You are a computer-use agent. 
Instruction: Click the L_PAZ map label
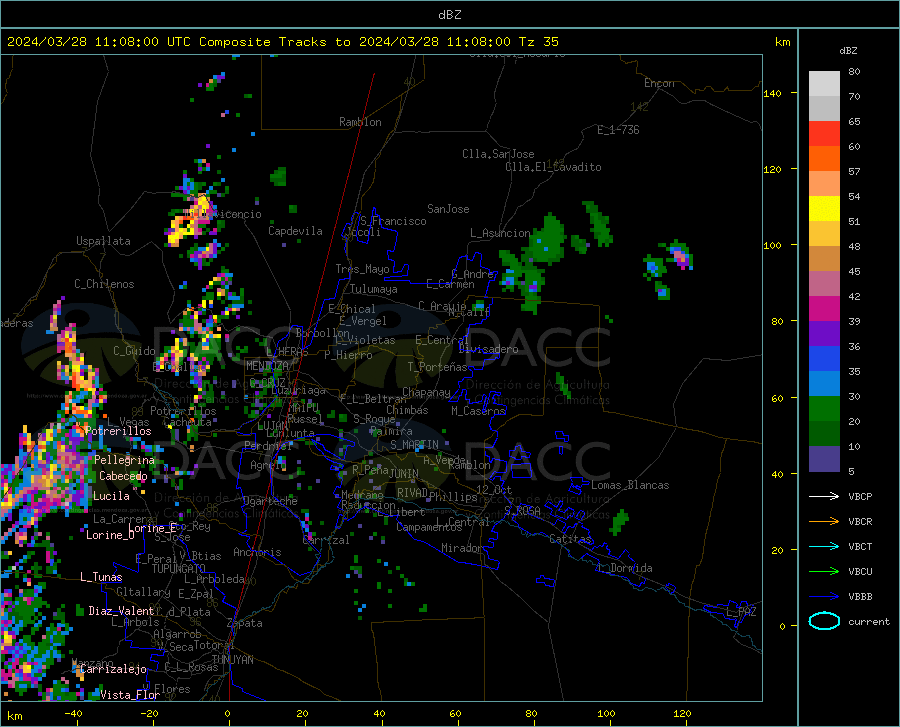point(741,612)
